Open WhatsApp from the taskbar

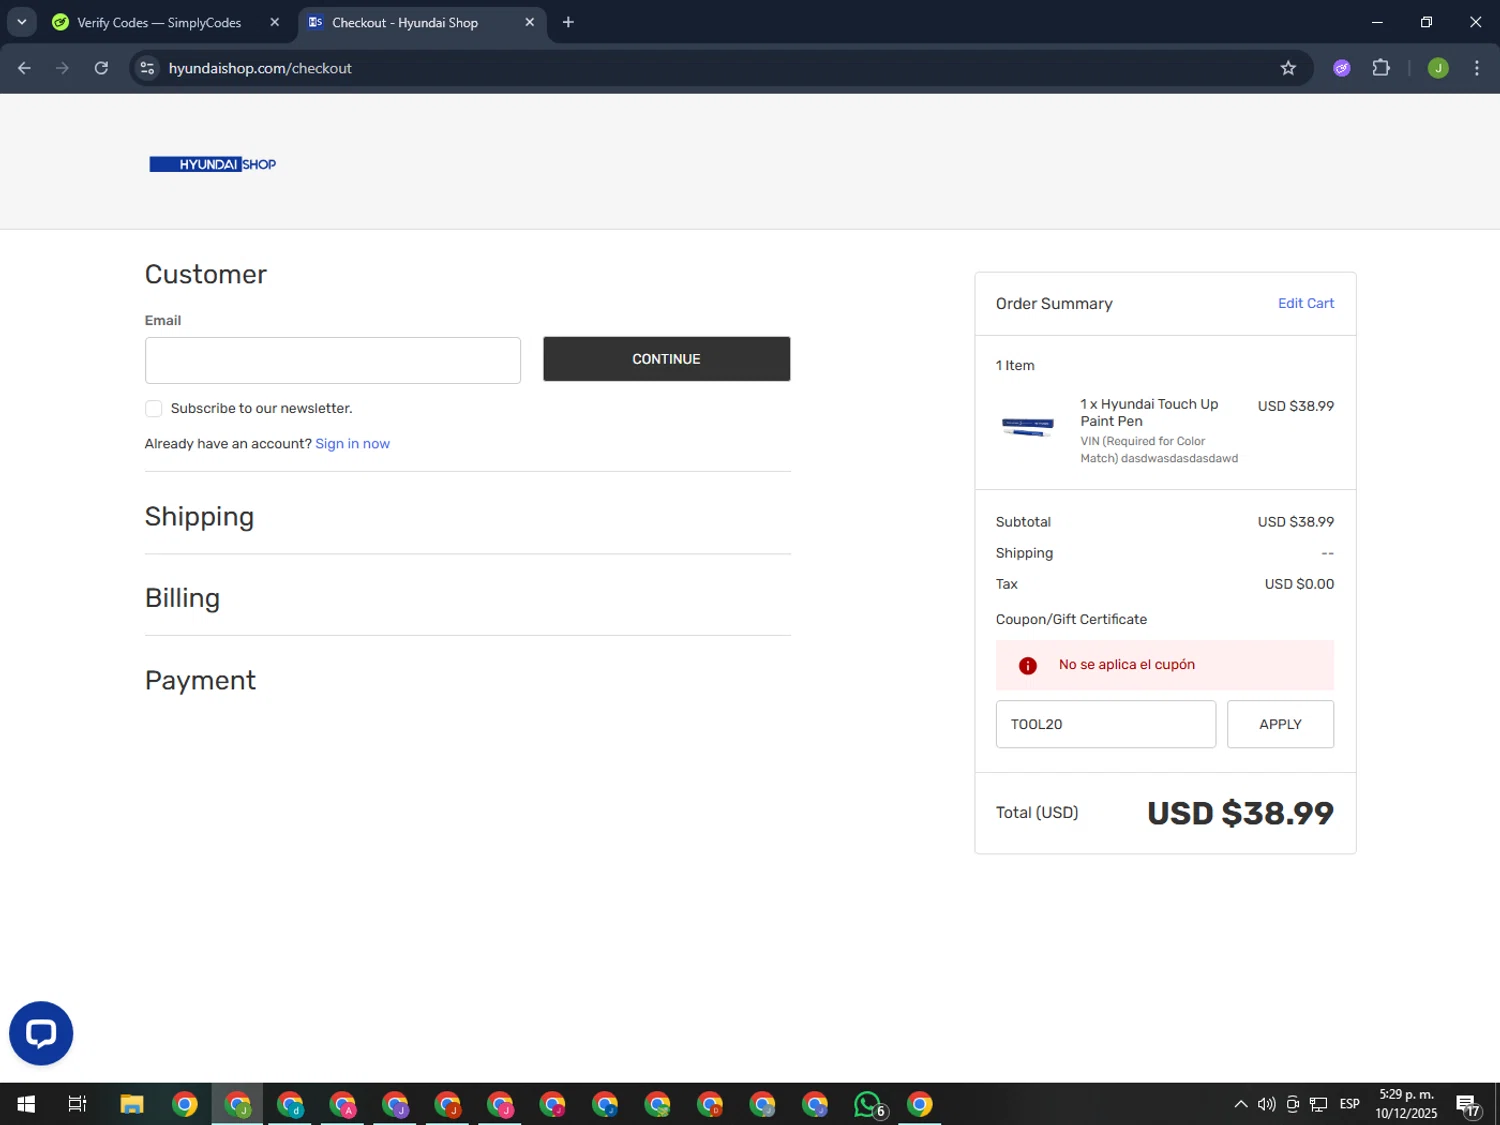pos(868,1104)
